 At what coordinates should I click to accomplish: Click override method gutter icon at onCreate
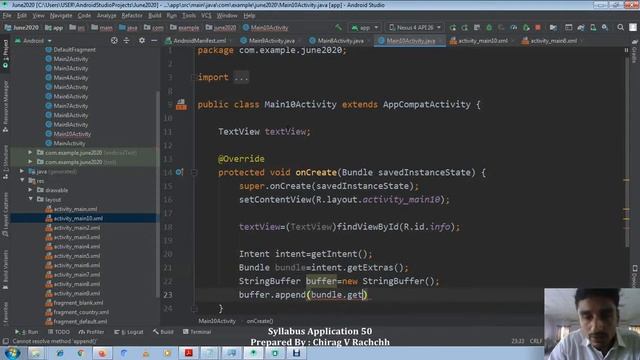click(x=179, y=172)
